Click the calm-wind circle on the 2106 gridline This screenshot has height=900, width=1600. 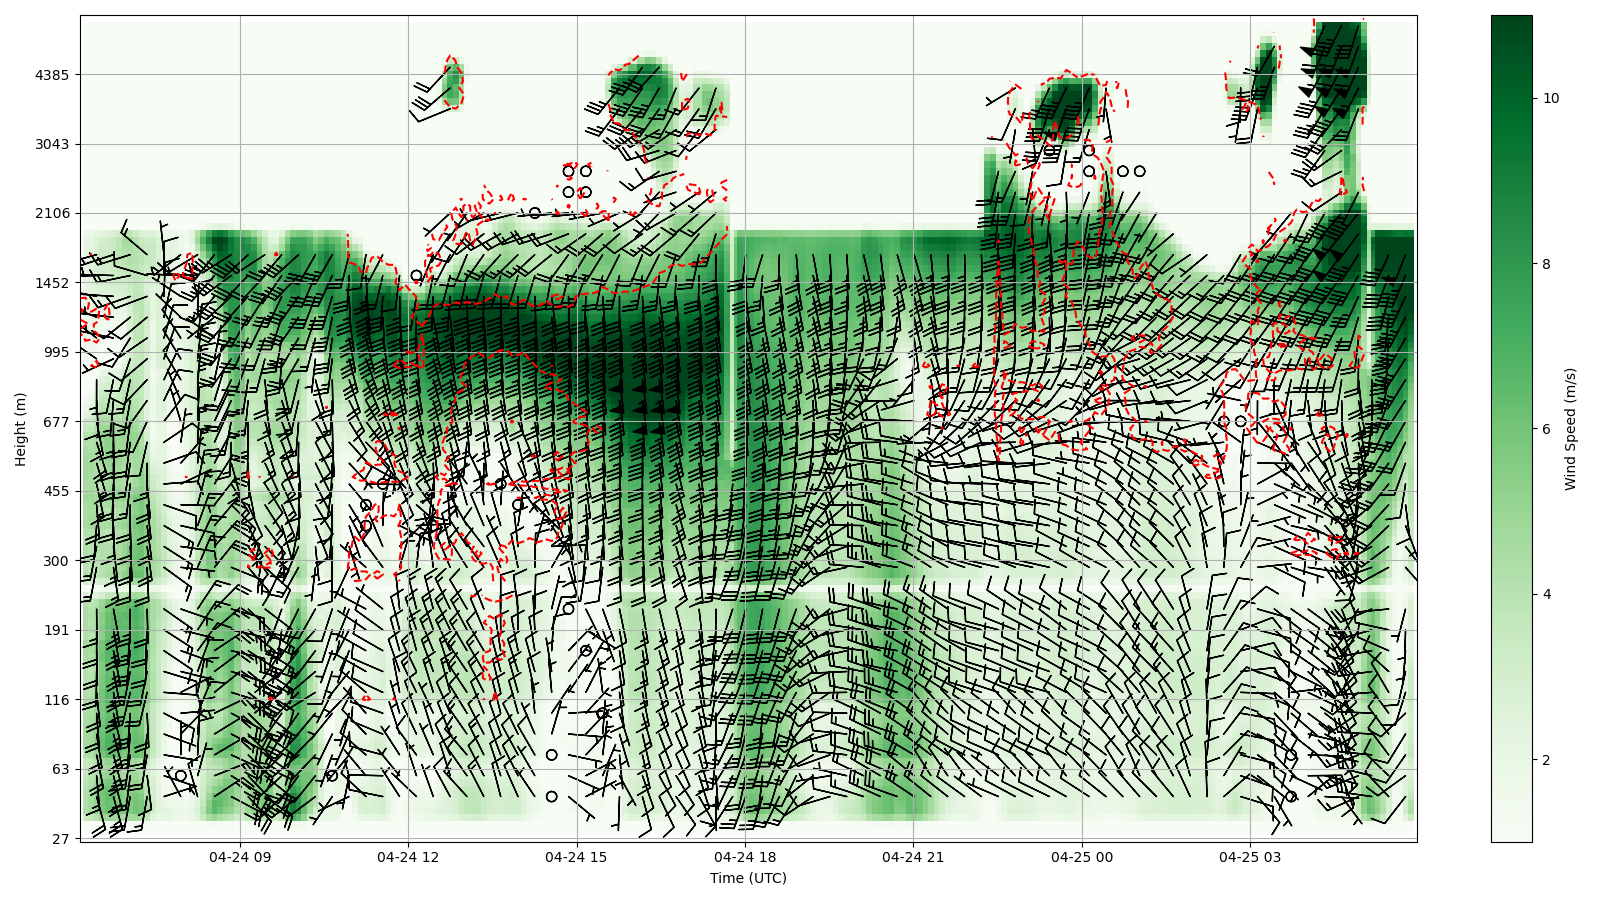coord(535,213)
